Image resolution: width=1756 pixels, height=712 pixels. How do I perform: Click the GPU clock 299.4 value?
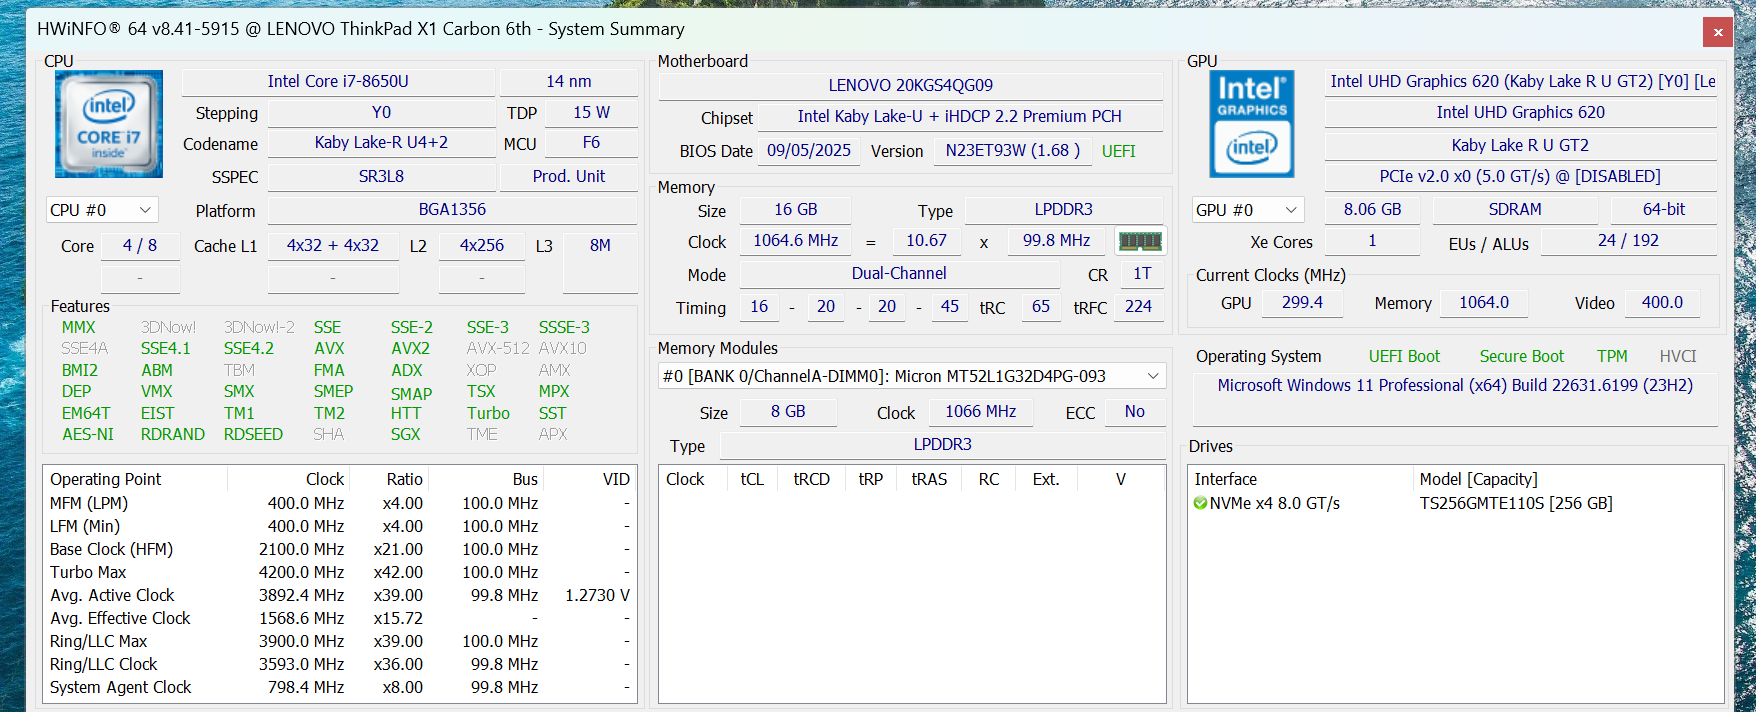1302,303
